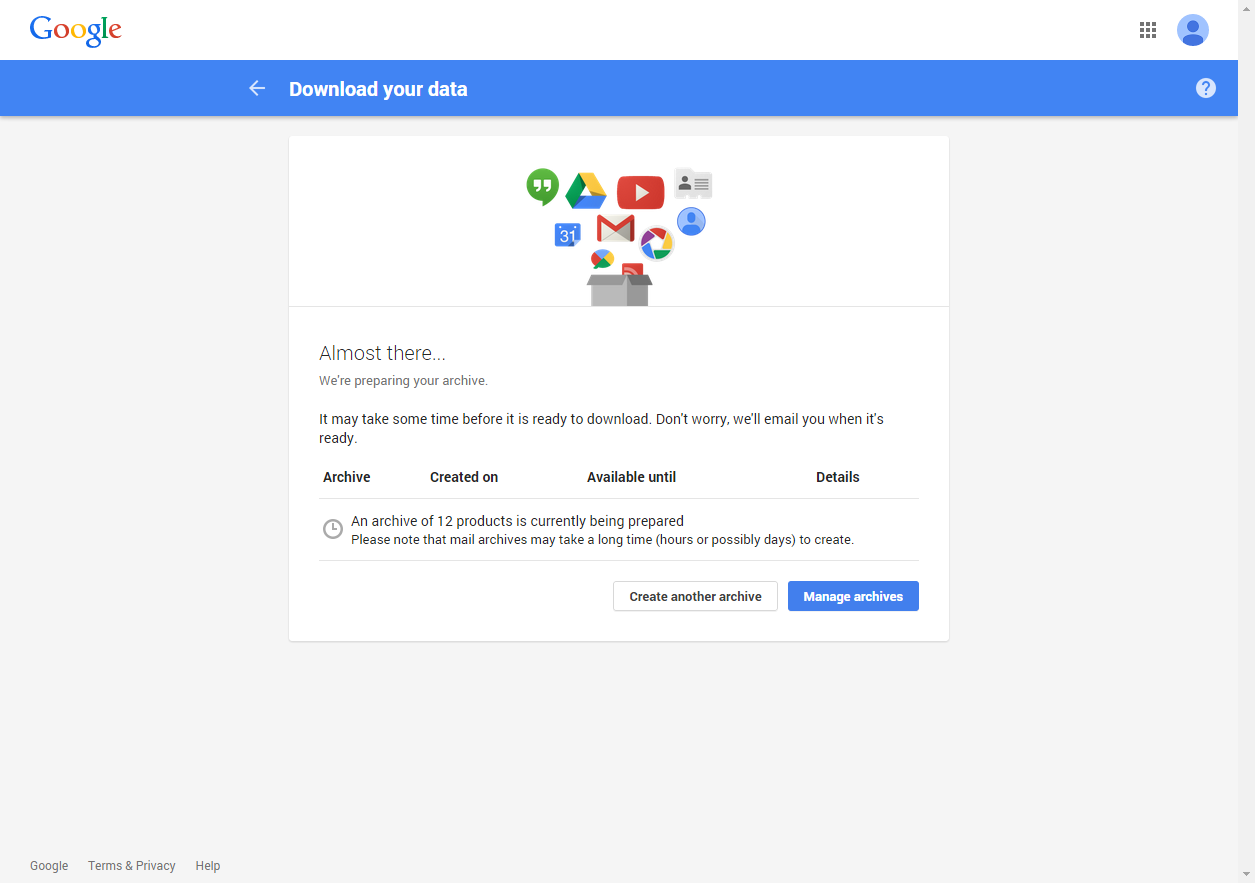Click the Created on column header
Viewport: 1255px width, 883px height.
[x=464, y=477]
